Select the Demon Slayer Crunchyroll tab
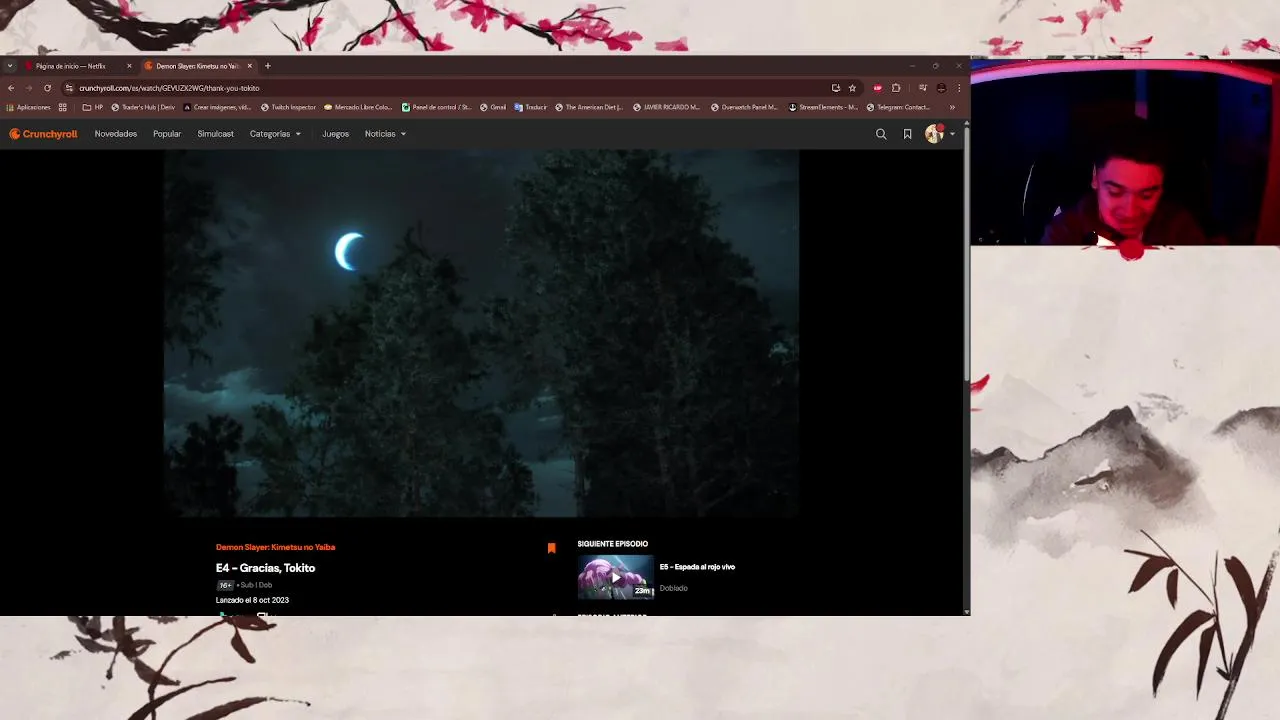 pos(198,66)
